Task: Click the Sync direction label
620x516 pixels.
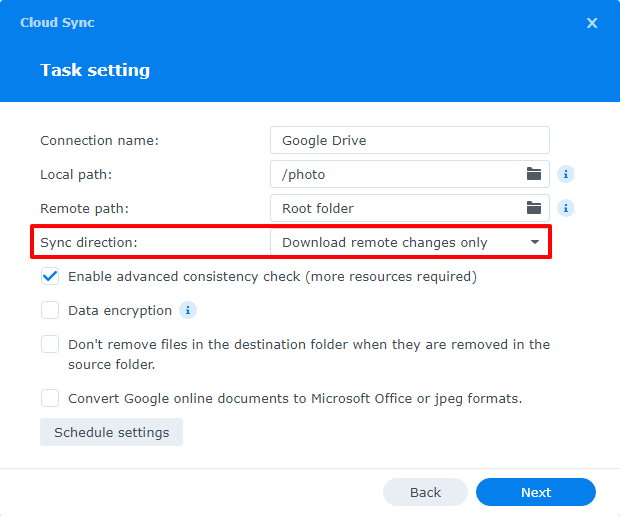Action: coord(89,242)
